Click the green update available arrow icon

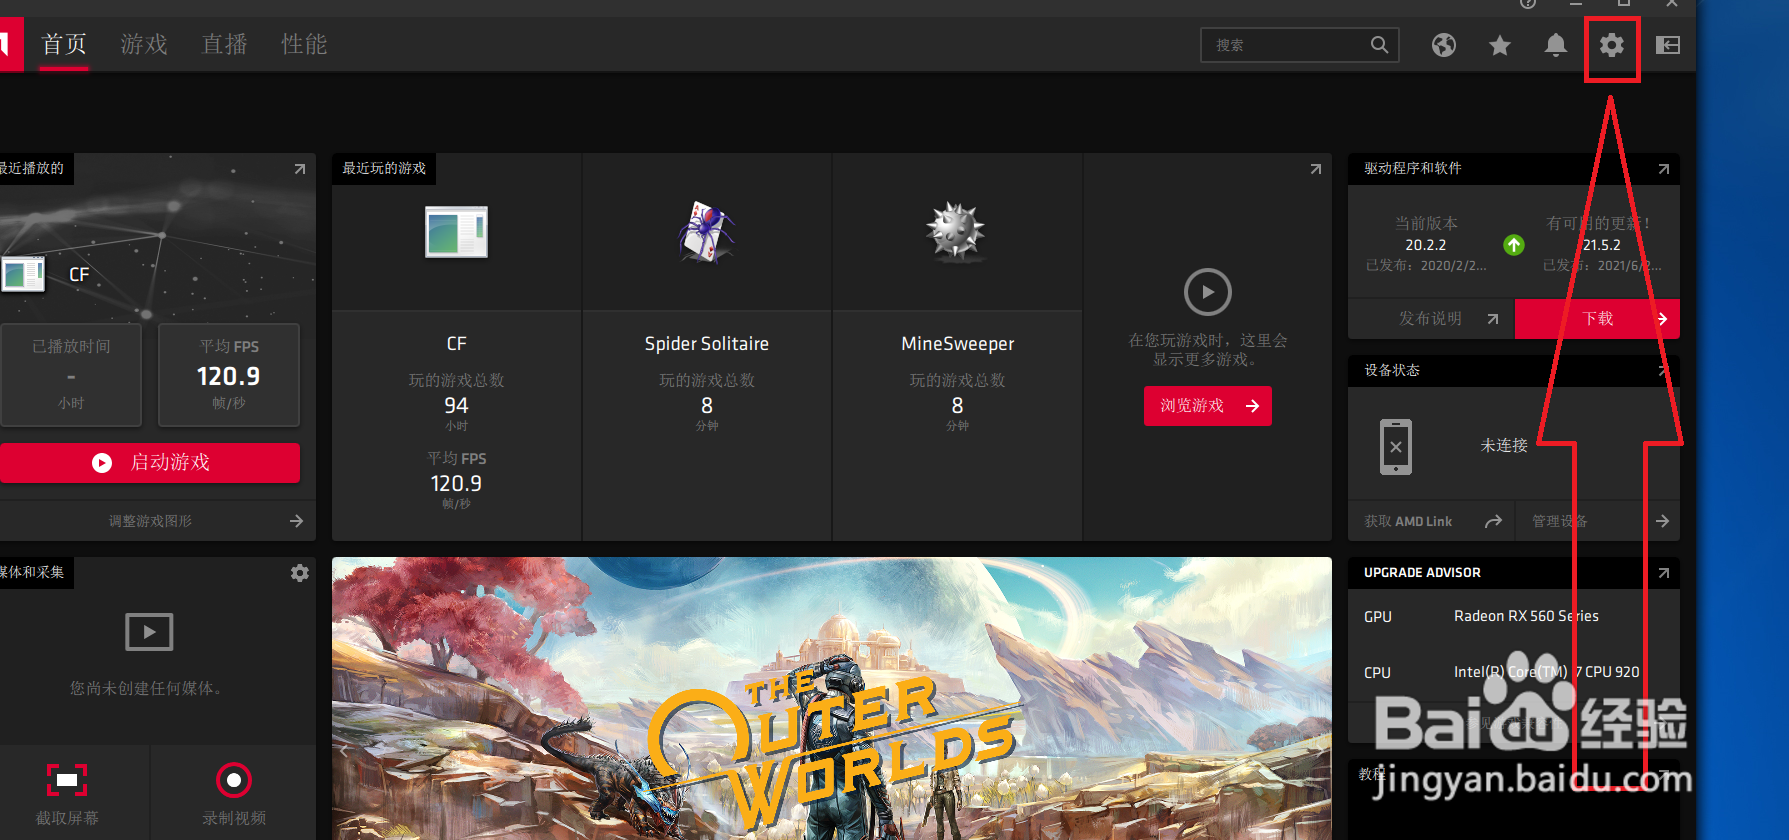1514,245
